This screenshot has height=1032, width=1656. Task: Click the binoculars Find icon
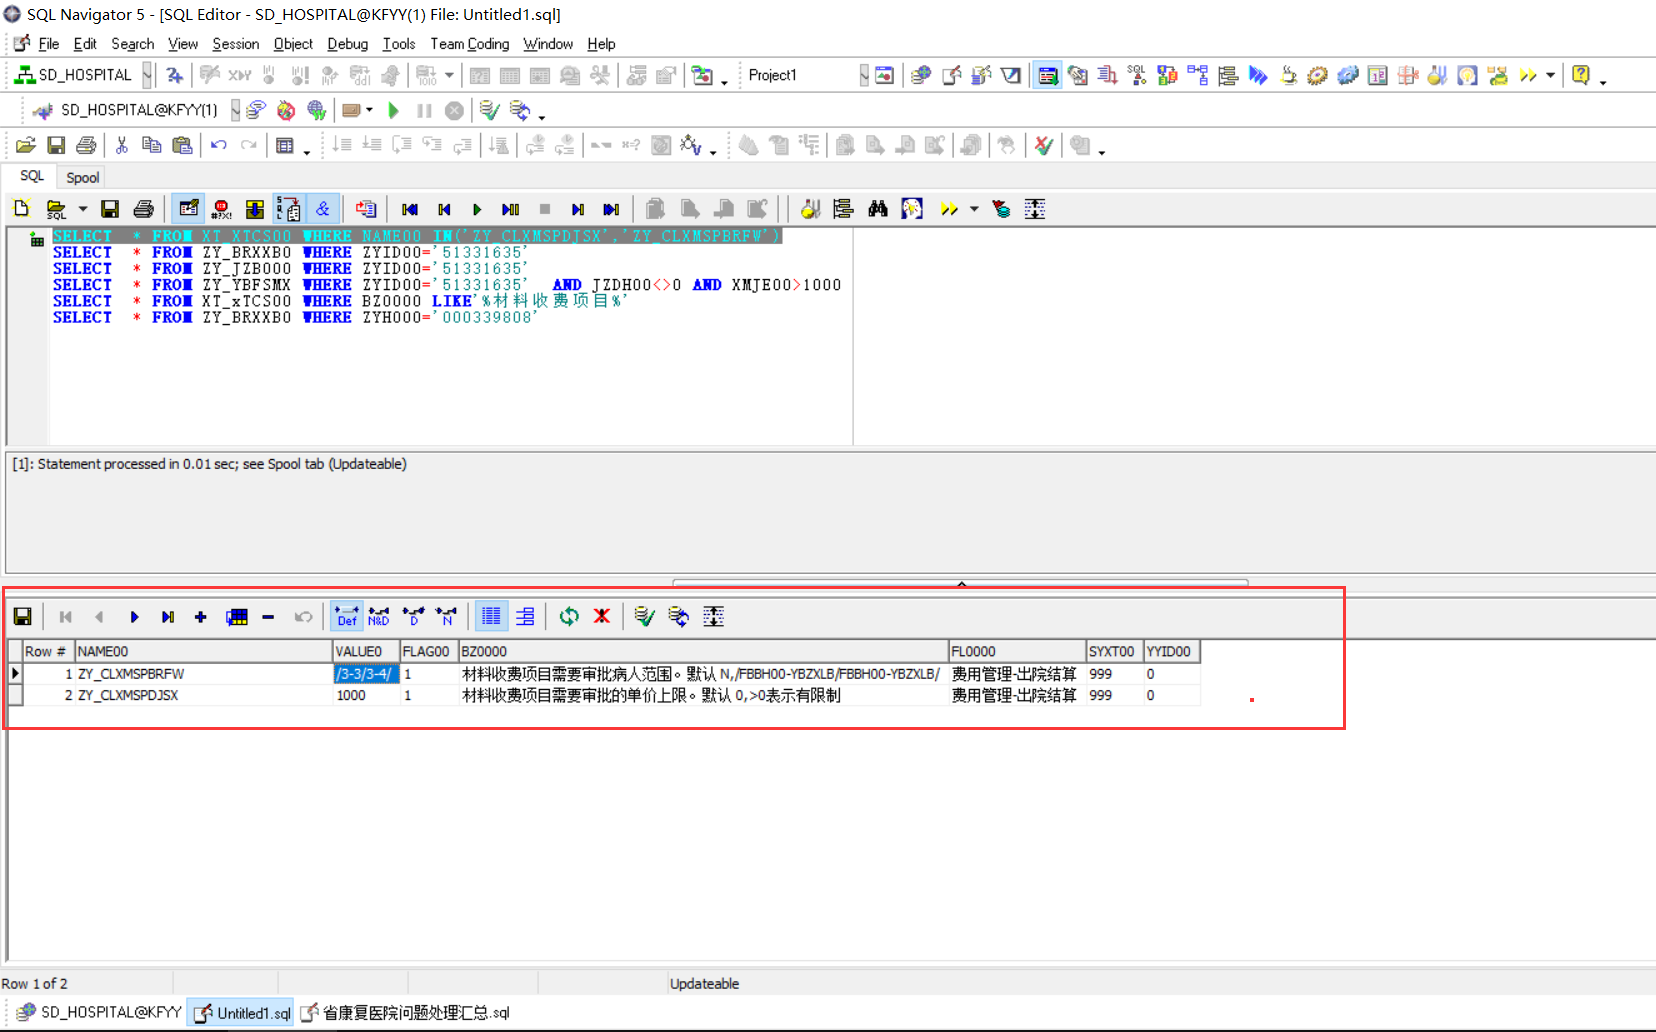click(878, 209)
